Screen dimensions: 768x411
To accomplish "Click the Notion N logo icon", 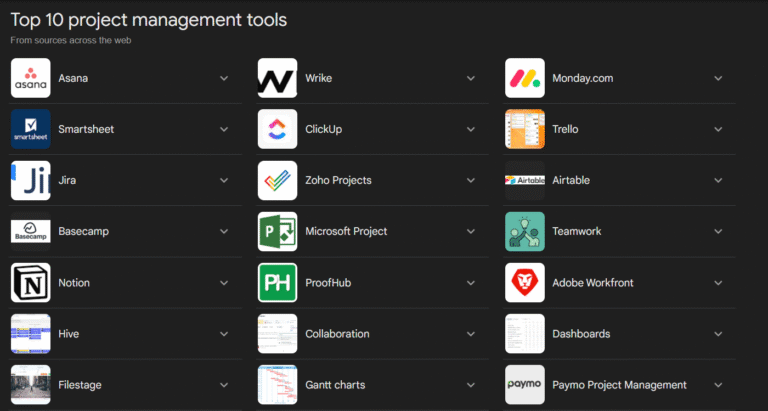I will [x=30, y=283].
